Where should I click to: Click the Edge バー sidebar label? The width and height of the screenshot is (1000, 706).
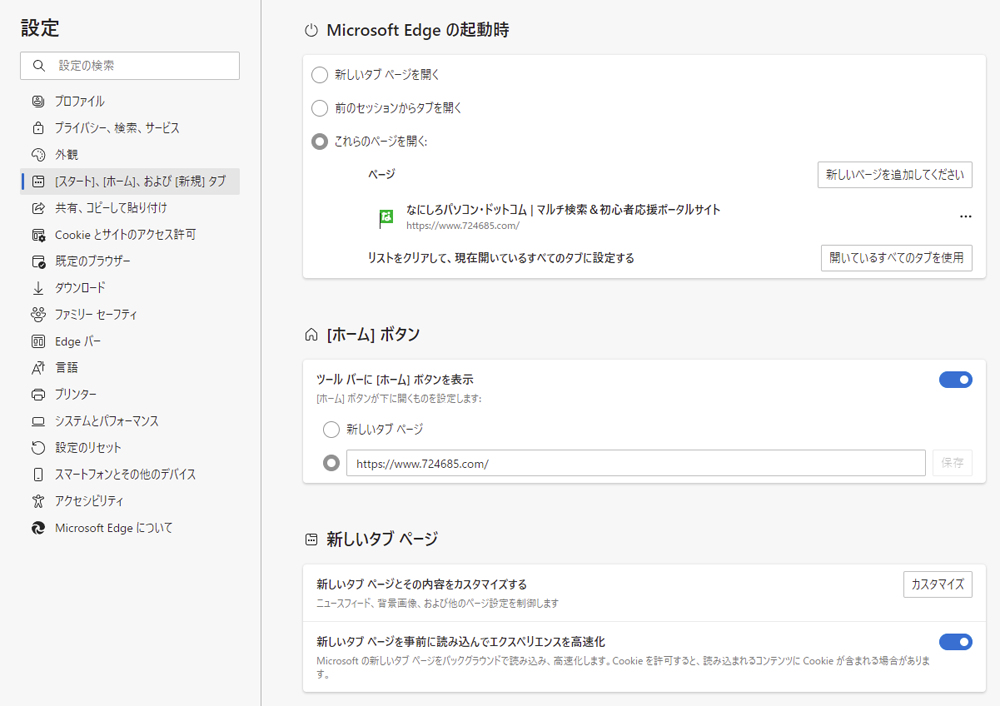(78, 341)
